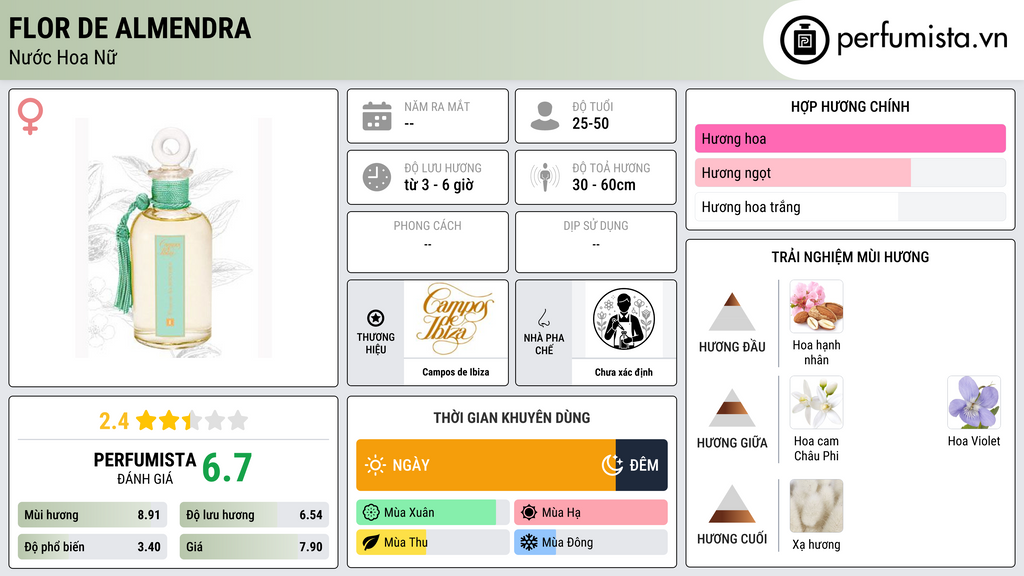Click the pink female gender symbol
Screen dimensions: 1024x576
(x=30, y=116)
